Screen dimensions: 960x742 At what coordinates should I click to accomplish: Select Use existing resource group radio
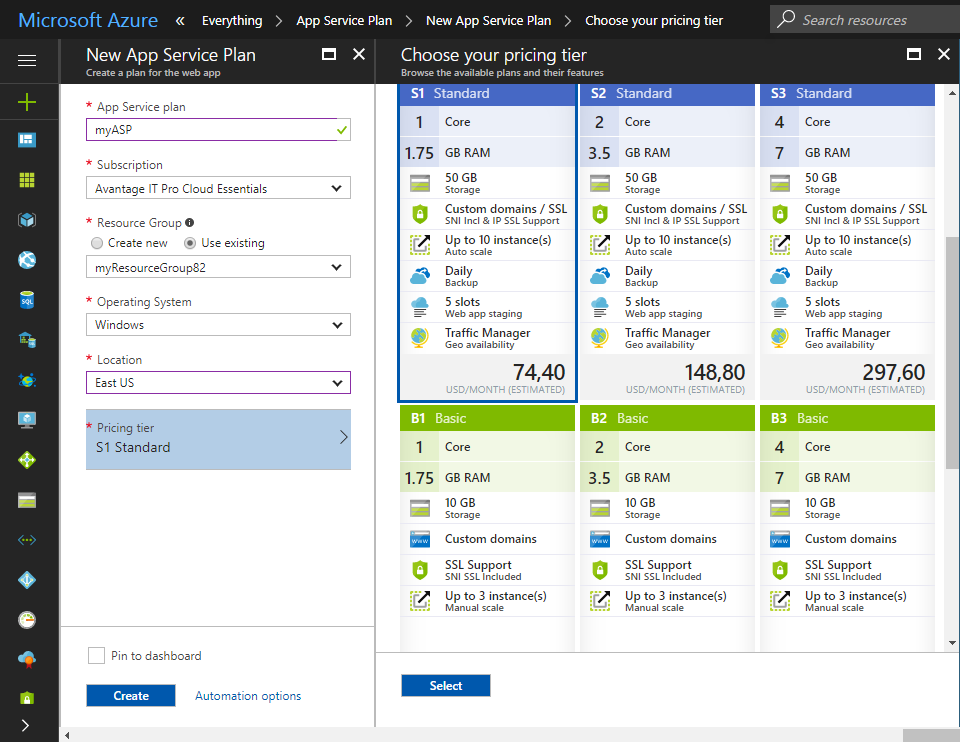click(x=190, y=243)
